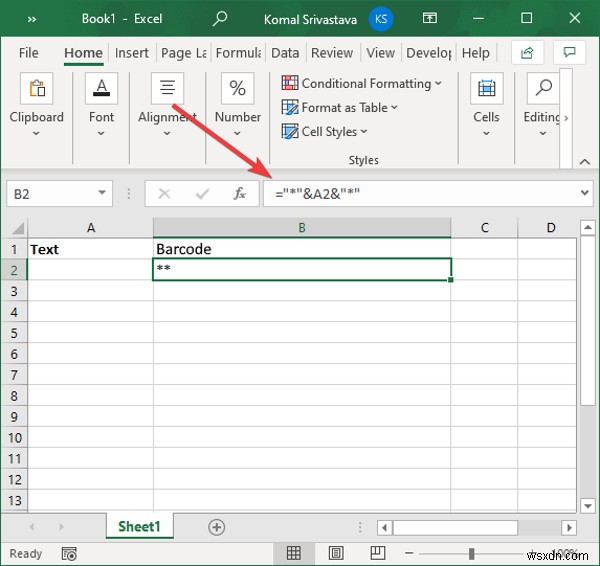600x566 pixels.
Task: Open the File tab
Action: tap(29, 53)
